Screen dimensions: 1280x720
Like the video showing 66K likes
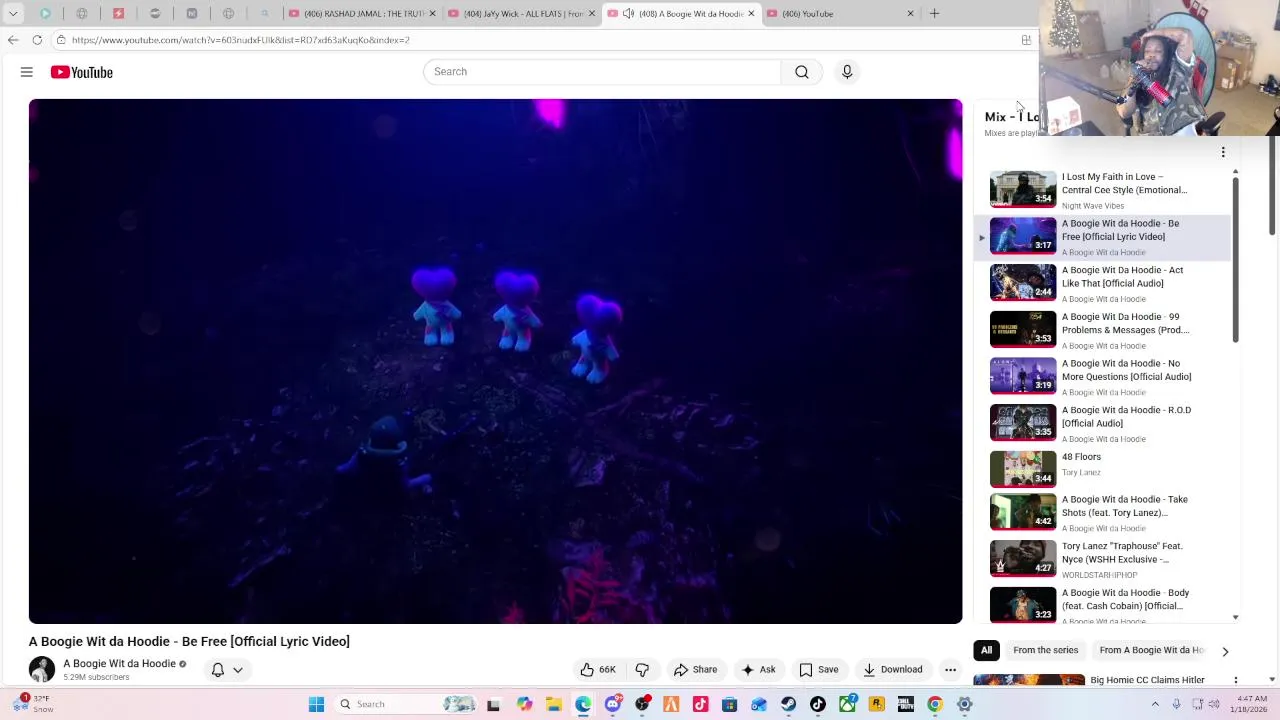(x=598, y=670)
